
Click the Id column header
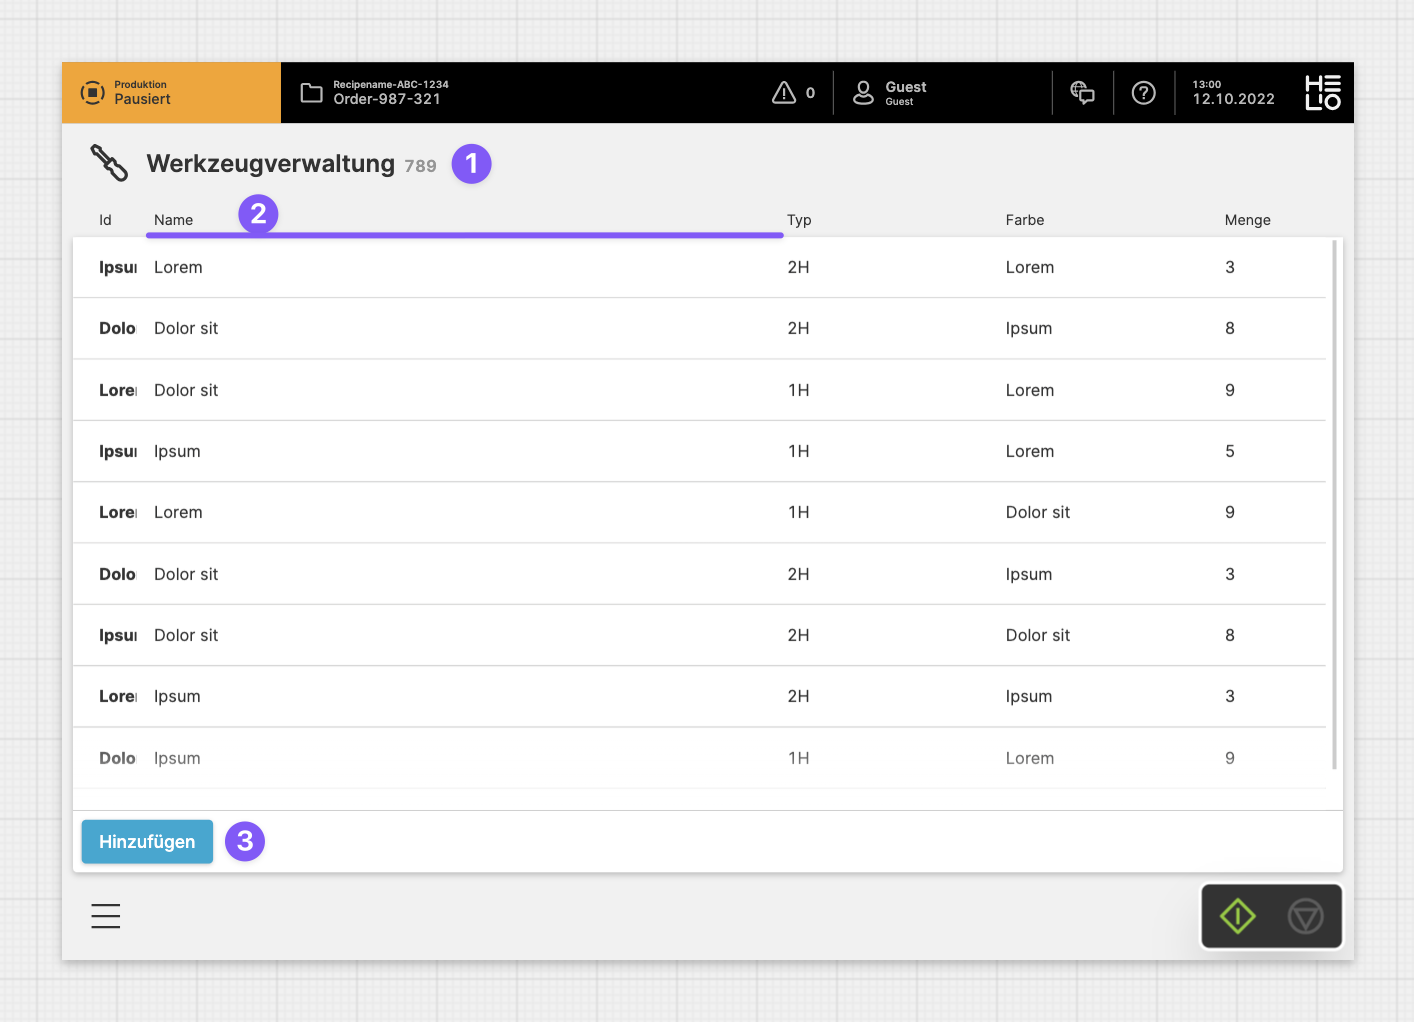(105, 220)
